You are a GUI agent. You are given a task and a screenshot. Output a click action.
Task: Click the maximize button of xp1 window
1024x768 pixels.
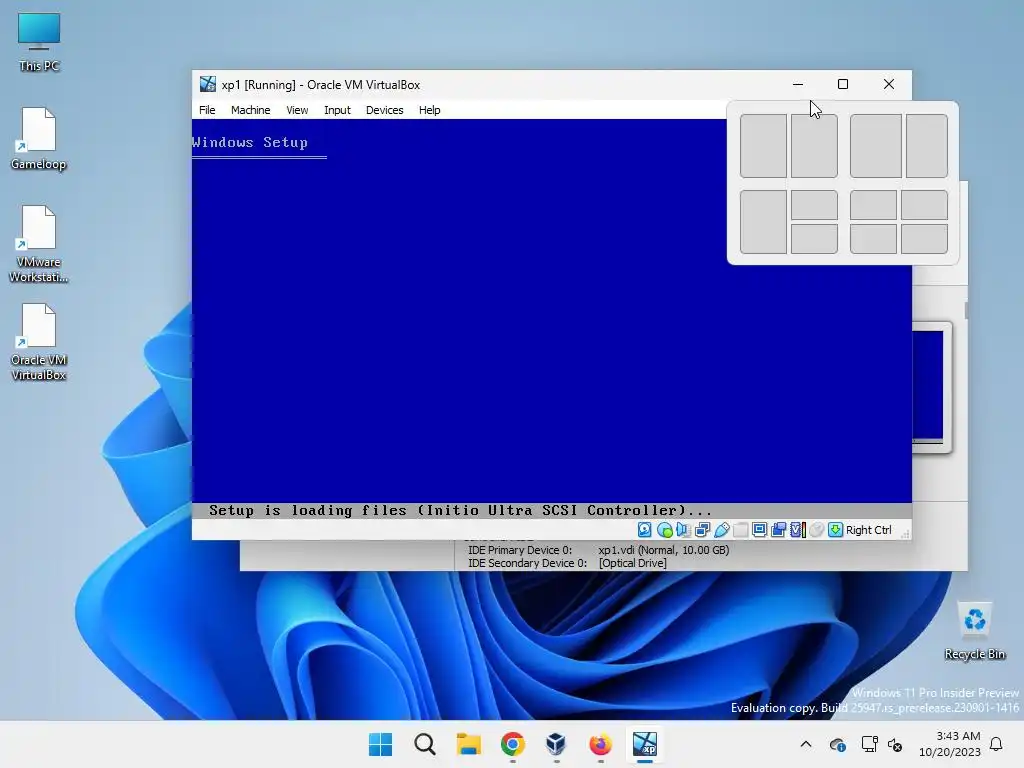pos(842,84)
